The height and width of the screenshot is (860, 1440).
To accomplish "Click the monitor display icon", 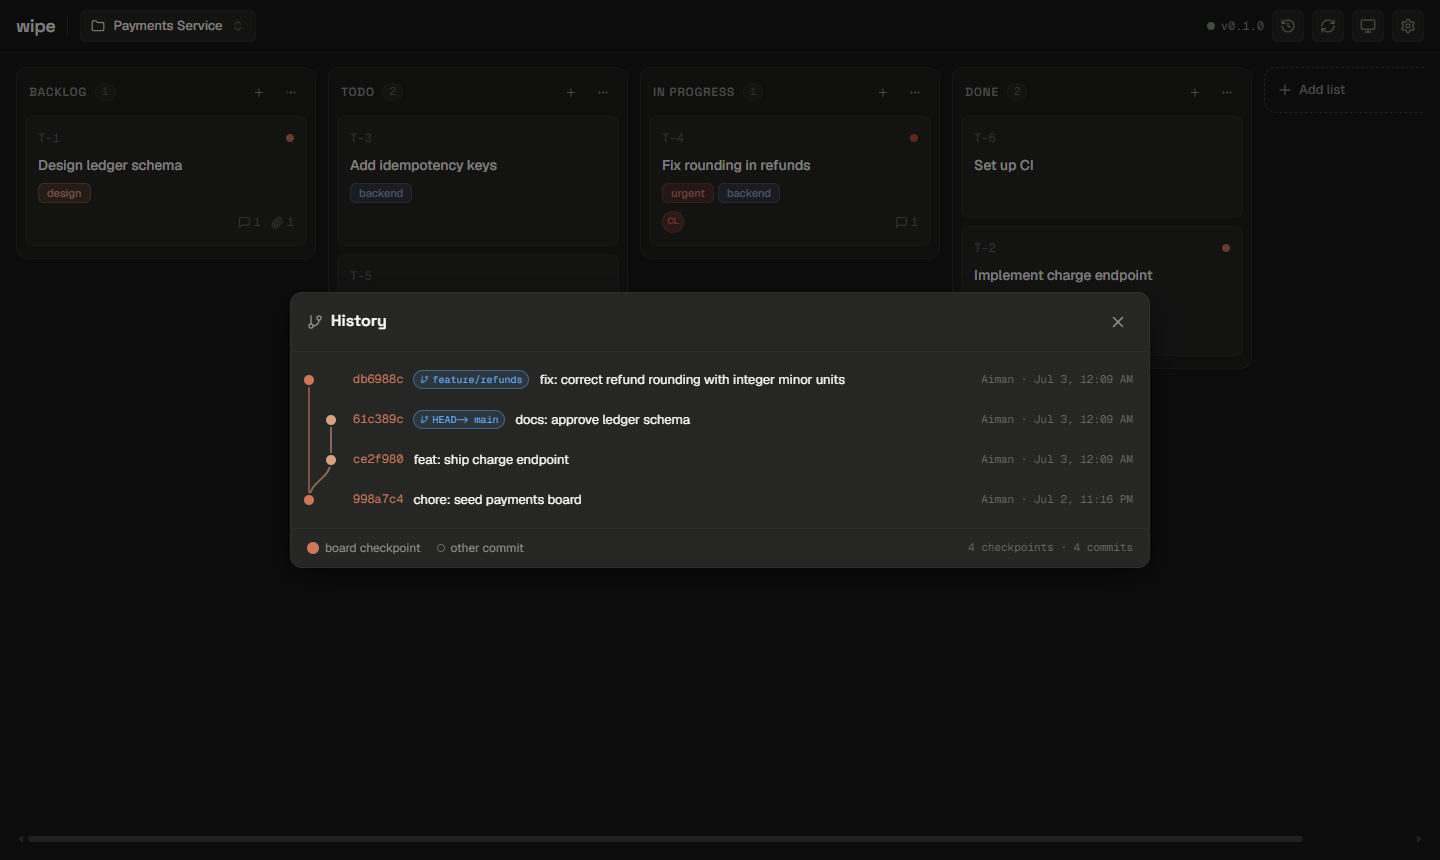I will (1368, 26).
